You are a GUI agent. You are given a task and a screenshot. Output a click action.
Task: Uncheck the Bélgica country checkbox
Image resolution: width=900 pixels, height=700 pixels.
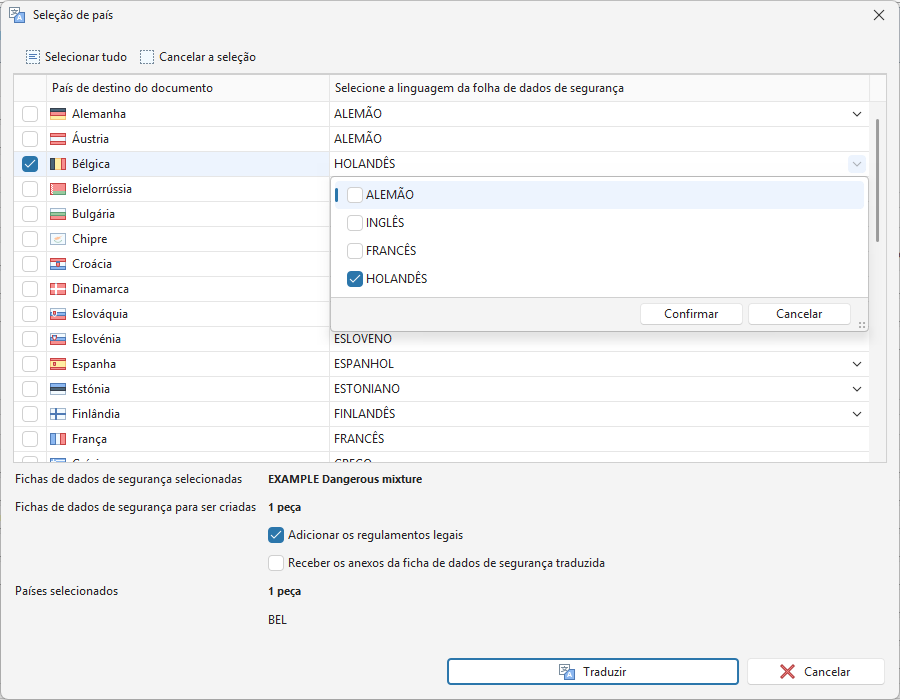(30, 164)
